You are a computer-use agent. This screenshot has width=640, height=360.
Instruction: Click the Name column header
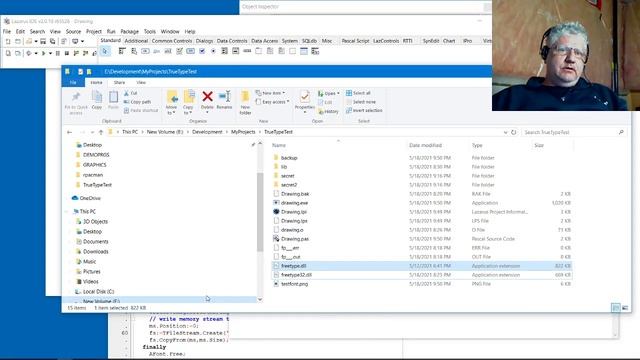(279, 145)
